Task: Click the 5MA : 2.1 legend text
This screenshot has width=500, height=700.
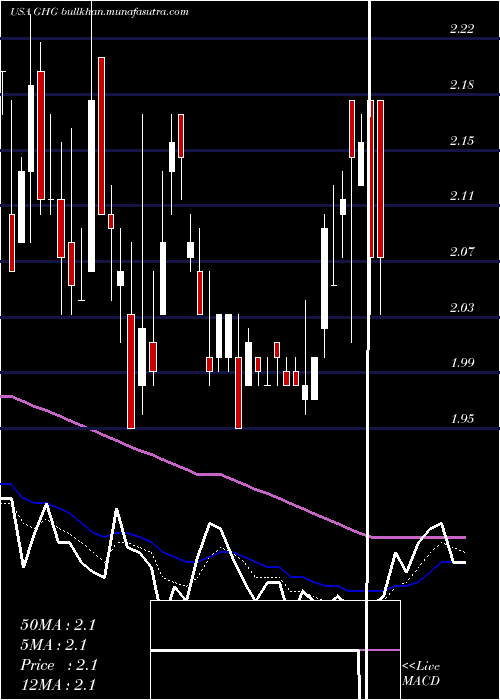Action: (x=53, y=645)
